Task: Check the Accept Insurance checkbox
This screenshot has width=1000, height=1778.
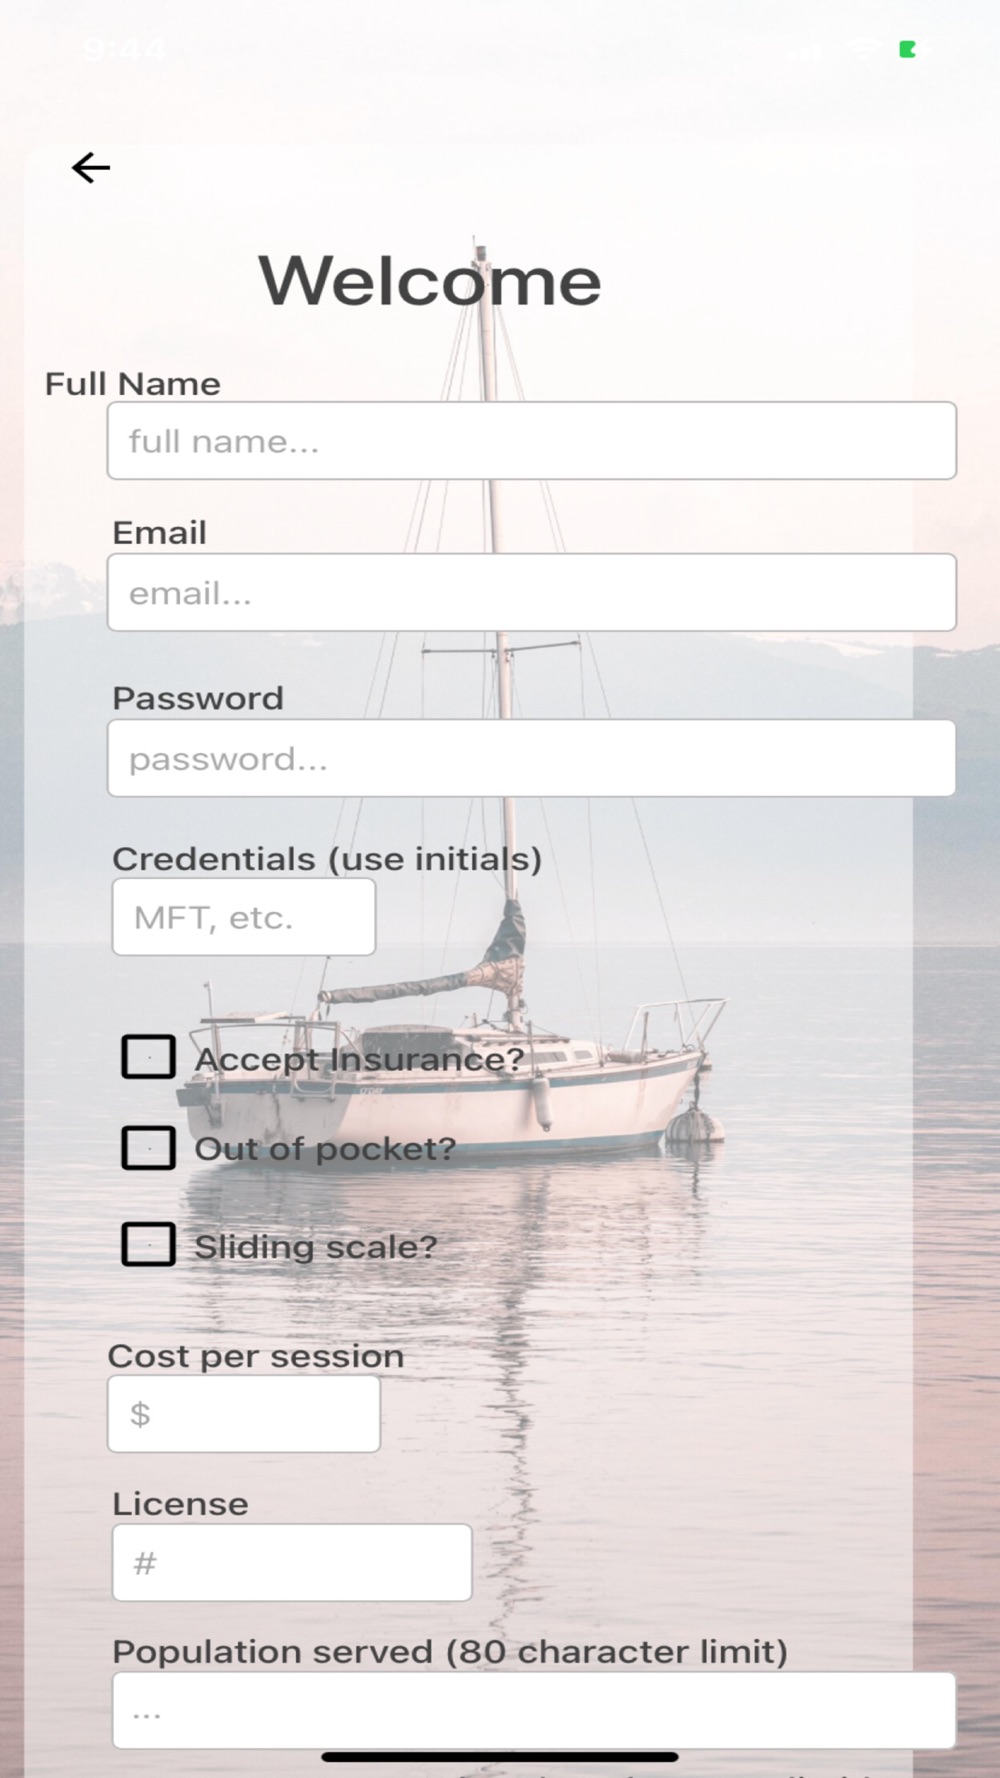Action: coord(148,1057)
